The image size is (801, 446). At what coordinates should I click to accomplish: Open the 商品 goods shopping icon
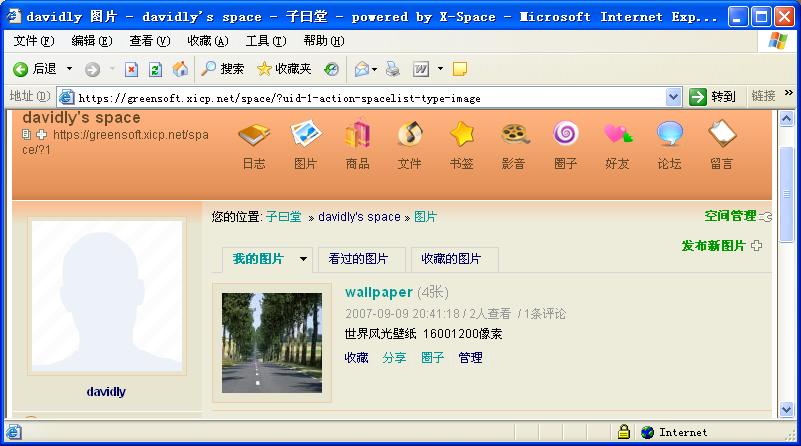point(358,133)
